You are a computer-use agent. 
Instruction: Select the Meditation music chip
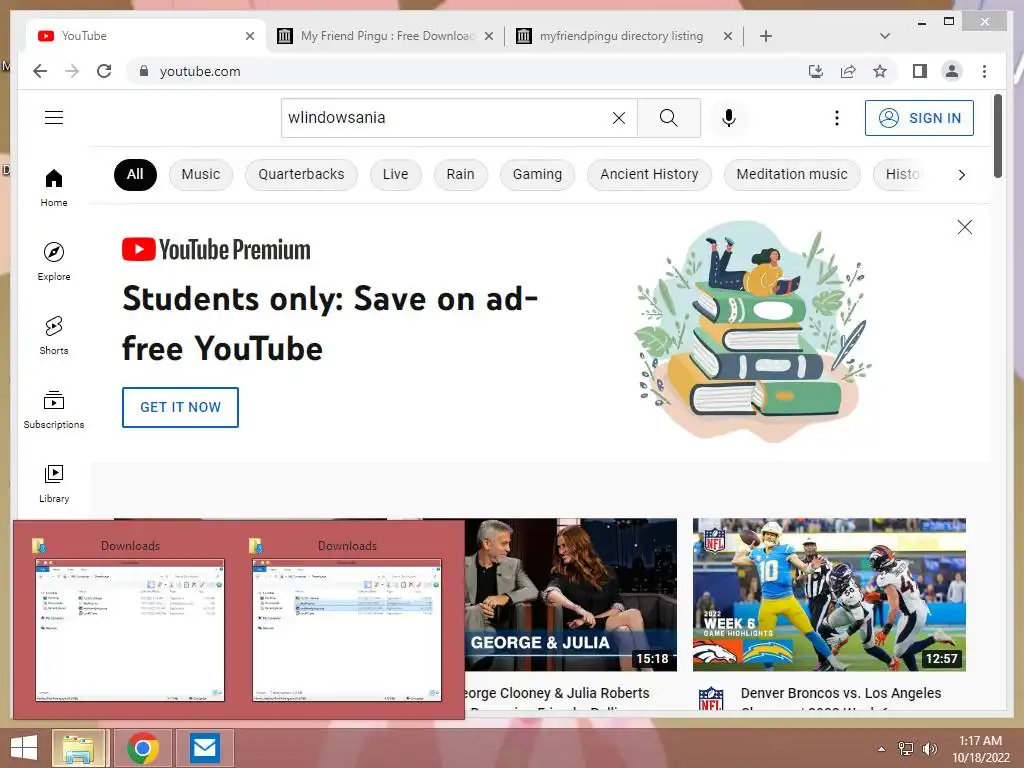click(x=792, y=174)
